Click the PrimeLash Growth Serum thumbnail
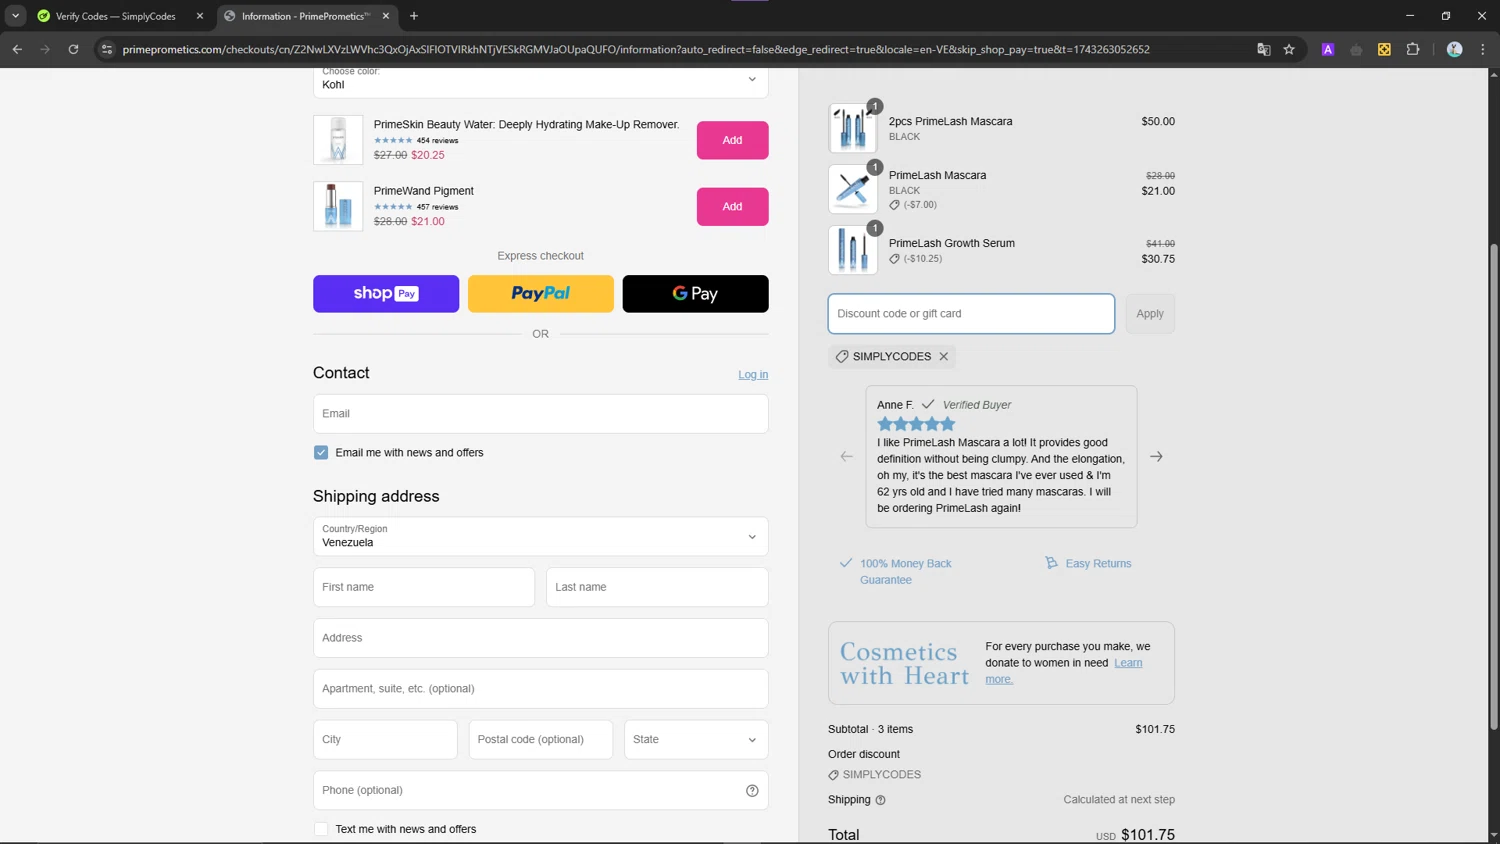 (x=853, y=250)
